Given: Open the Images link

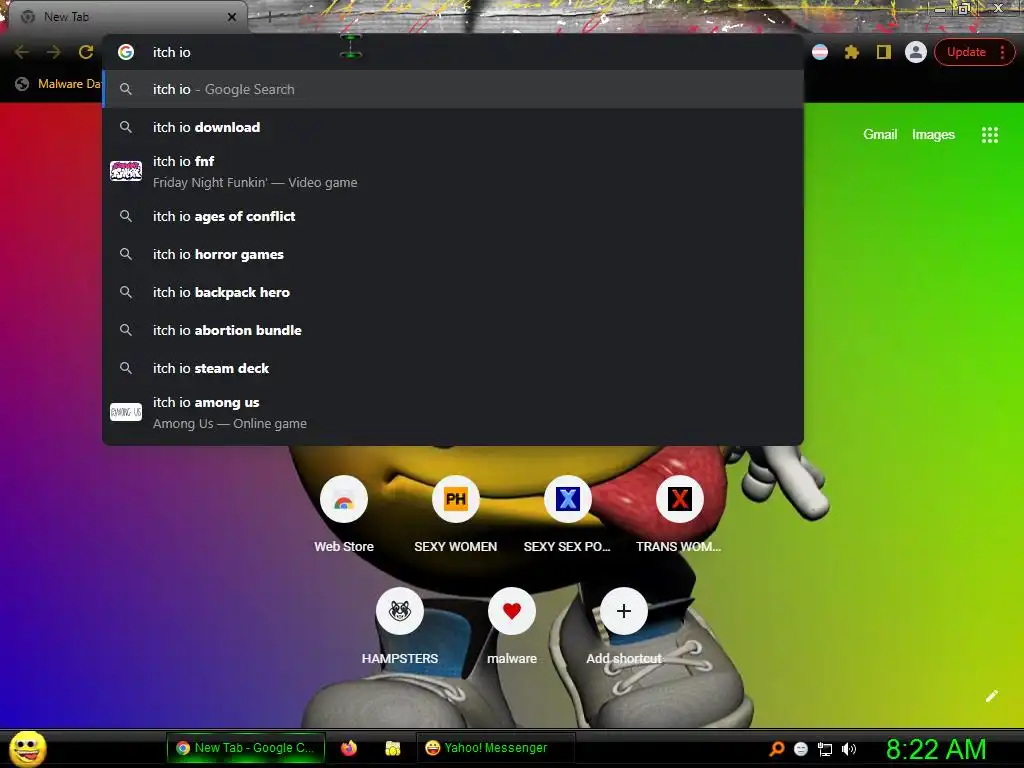Looking at the screenshot, I should 933,135.
